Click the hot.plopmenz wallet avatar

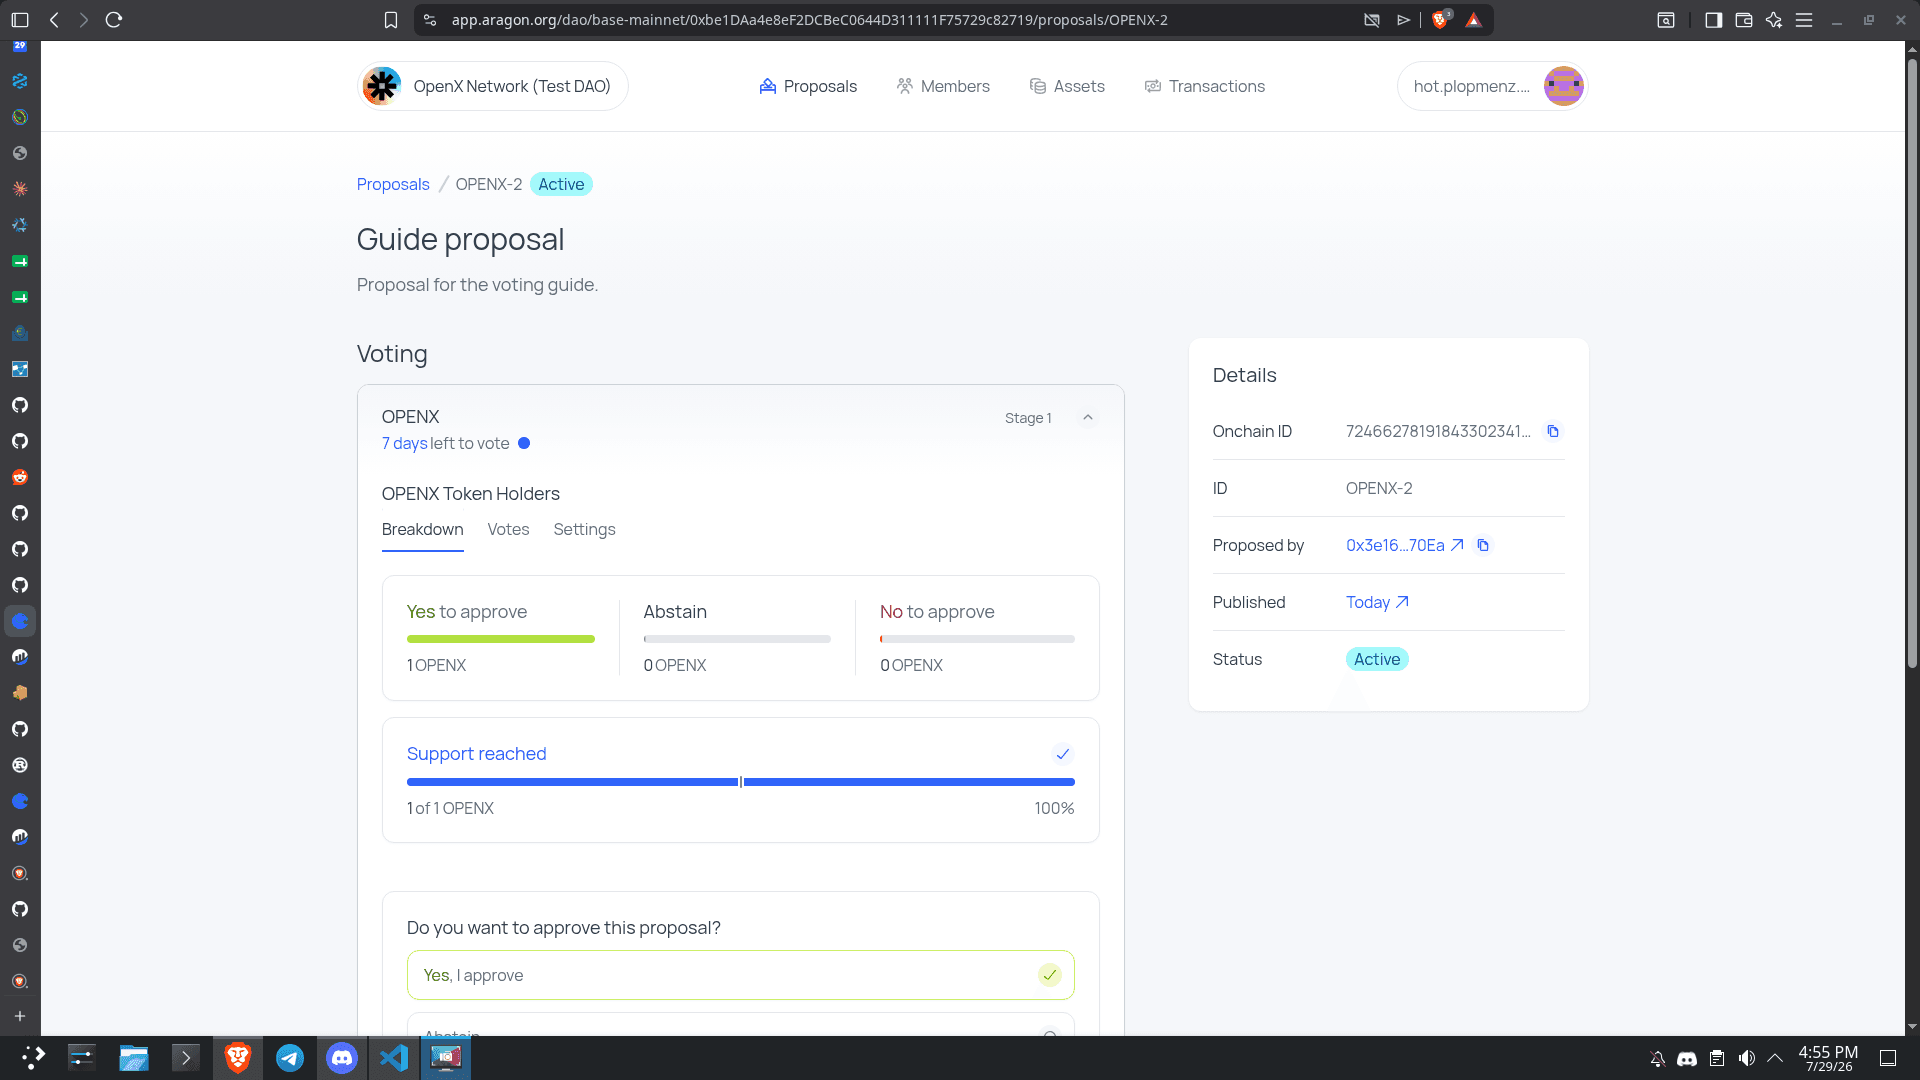tap(1563, 86)
